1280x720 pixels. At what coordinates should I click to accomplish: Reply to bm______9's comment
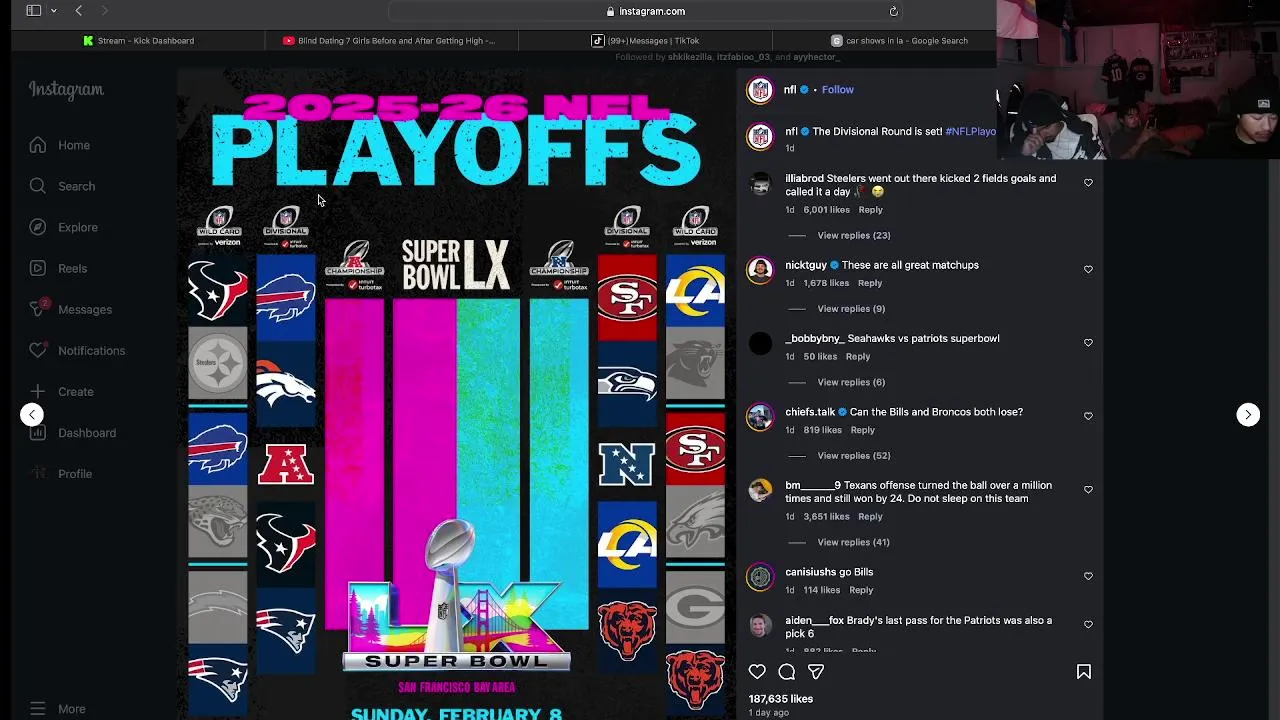pos(870,516)
